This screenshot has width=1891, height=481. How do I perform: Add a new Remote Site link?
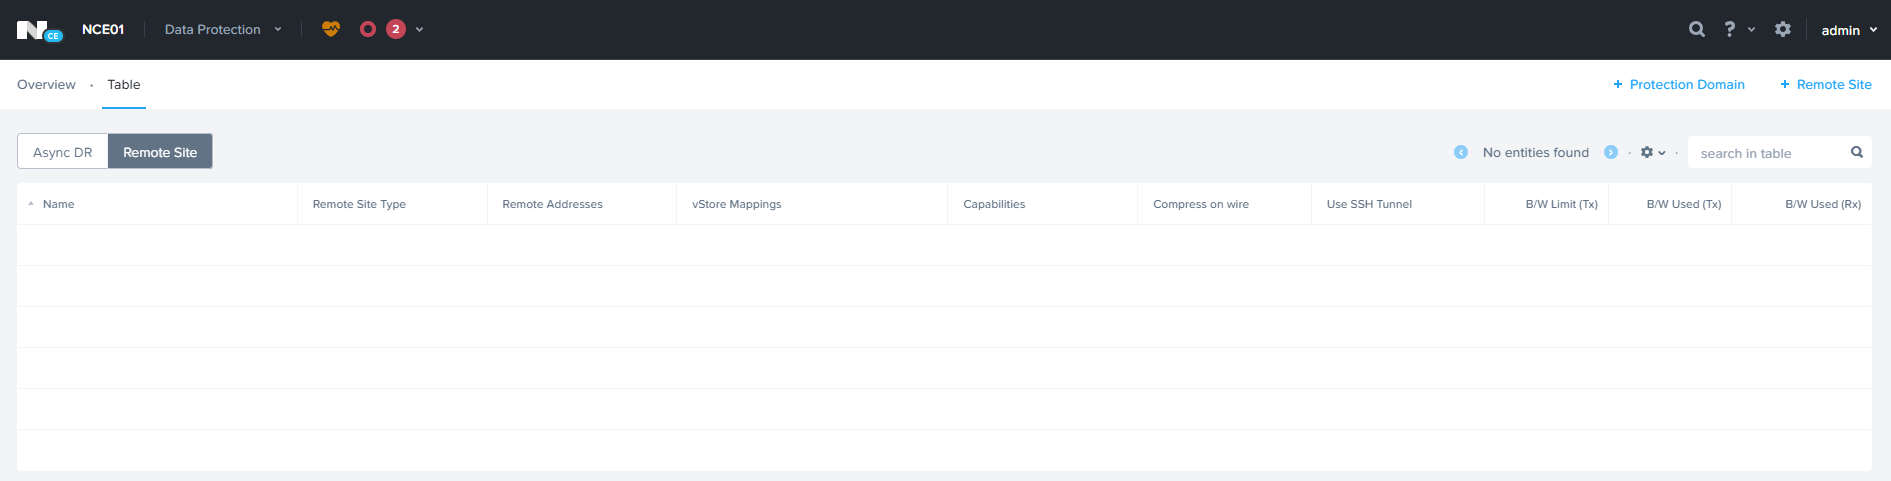pos(1826,85)
